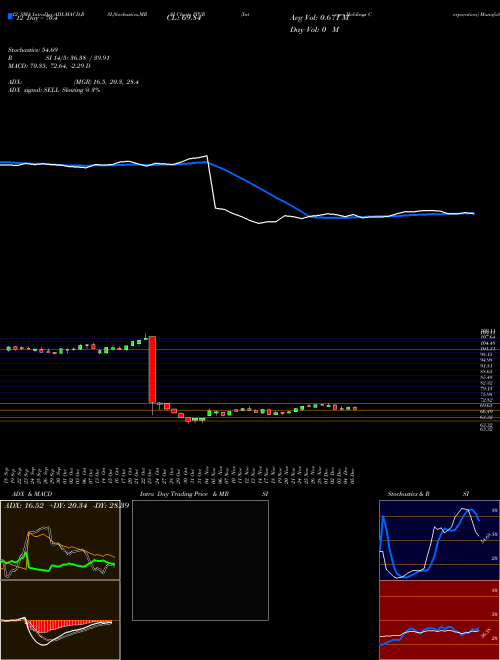The height and width of the screenshot is (660, 500).
Task: Click the empty Intra Day Trading Price panel
Action: (x=200, y=560)
